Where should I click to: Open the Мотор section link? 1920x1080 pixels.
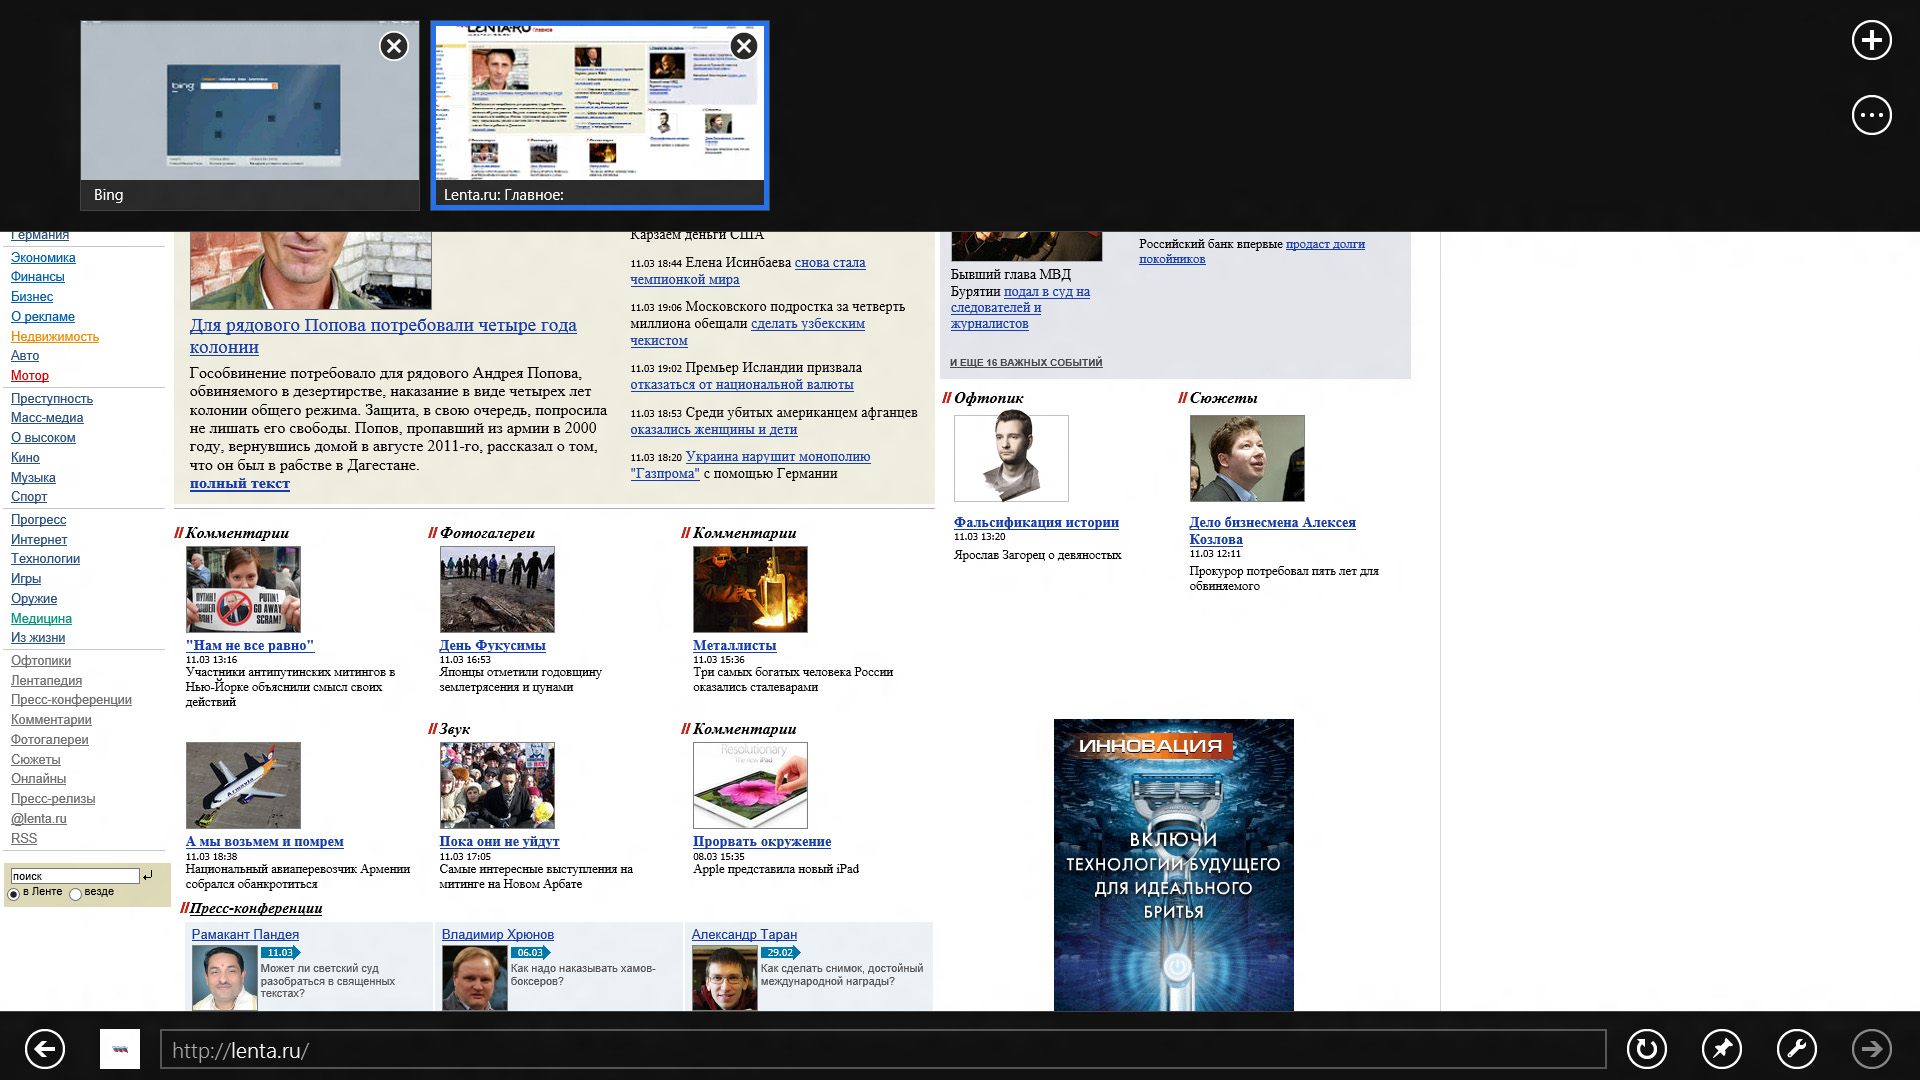pyautogui.click(x=30, y=376)
